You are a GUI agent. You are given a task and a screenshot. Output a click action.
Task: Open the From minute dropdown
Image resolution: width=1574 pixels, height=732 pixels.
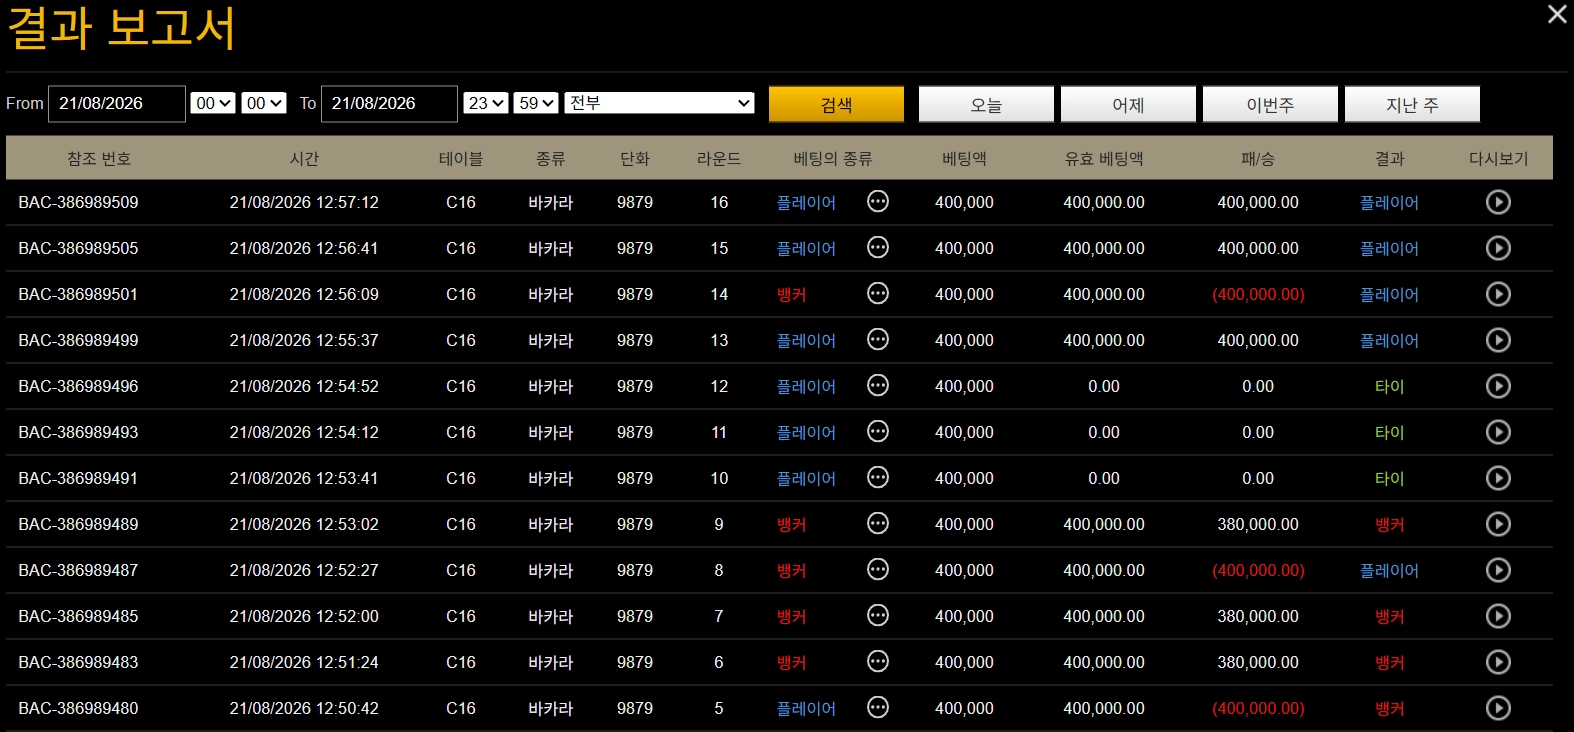click(264, 103)
